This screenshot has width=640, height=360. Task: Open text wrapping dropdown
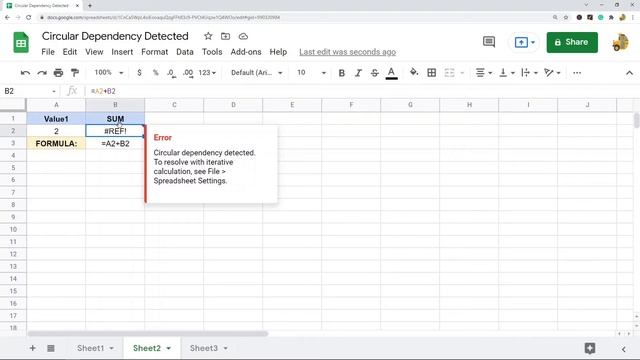pyautogui.click(x=530, y=73)
